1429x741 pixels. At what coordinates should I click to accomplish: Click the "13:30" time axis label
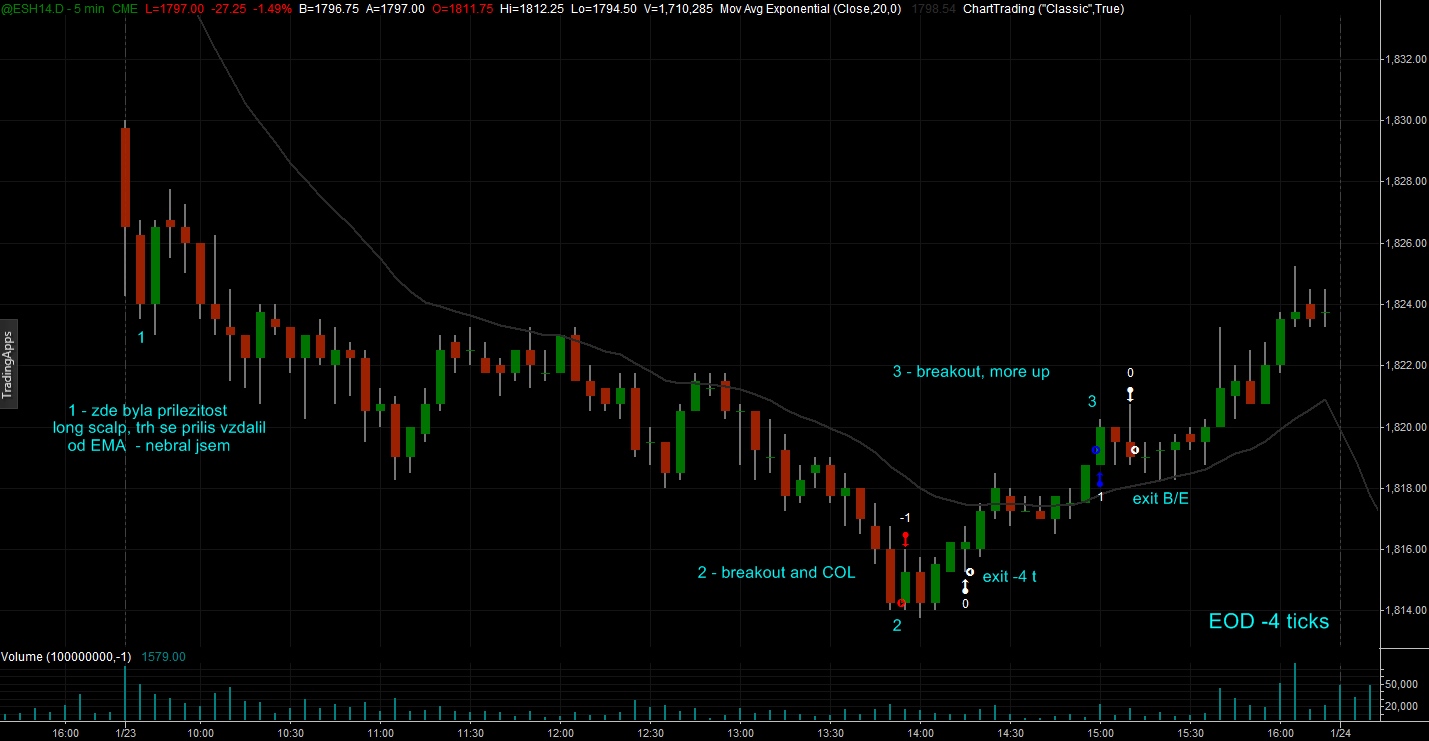coord(830,732)
